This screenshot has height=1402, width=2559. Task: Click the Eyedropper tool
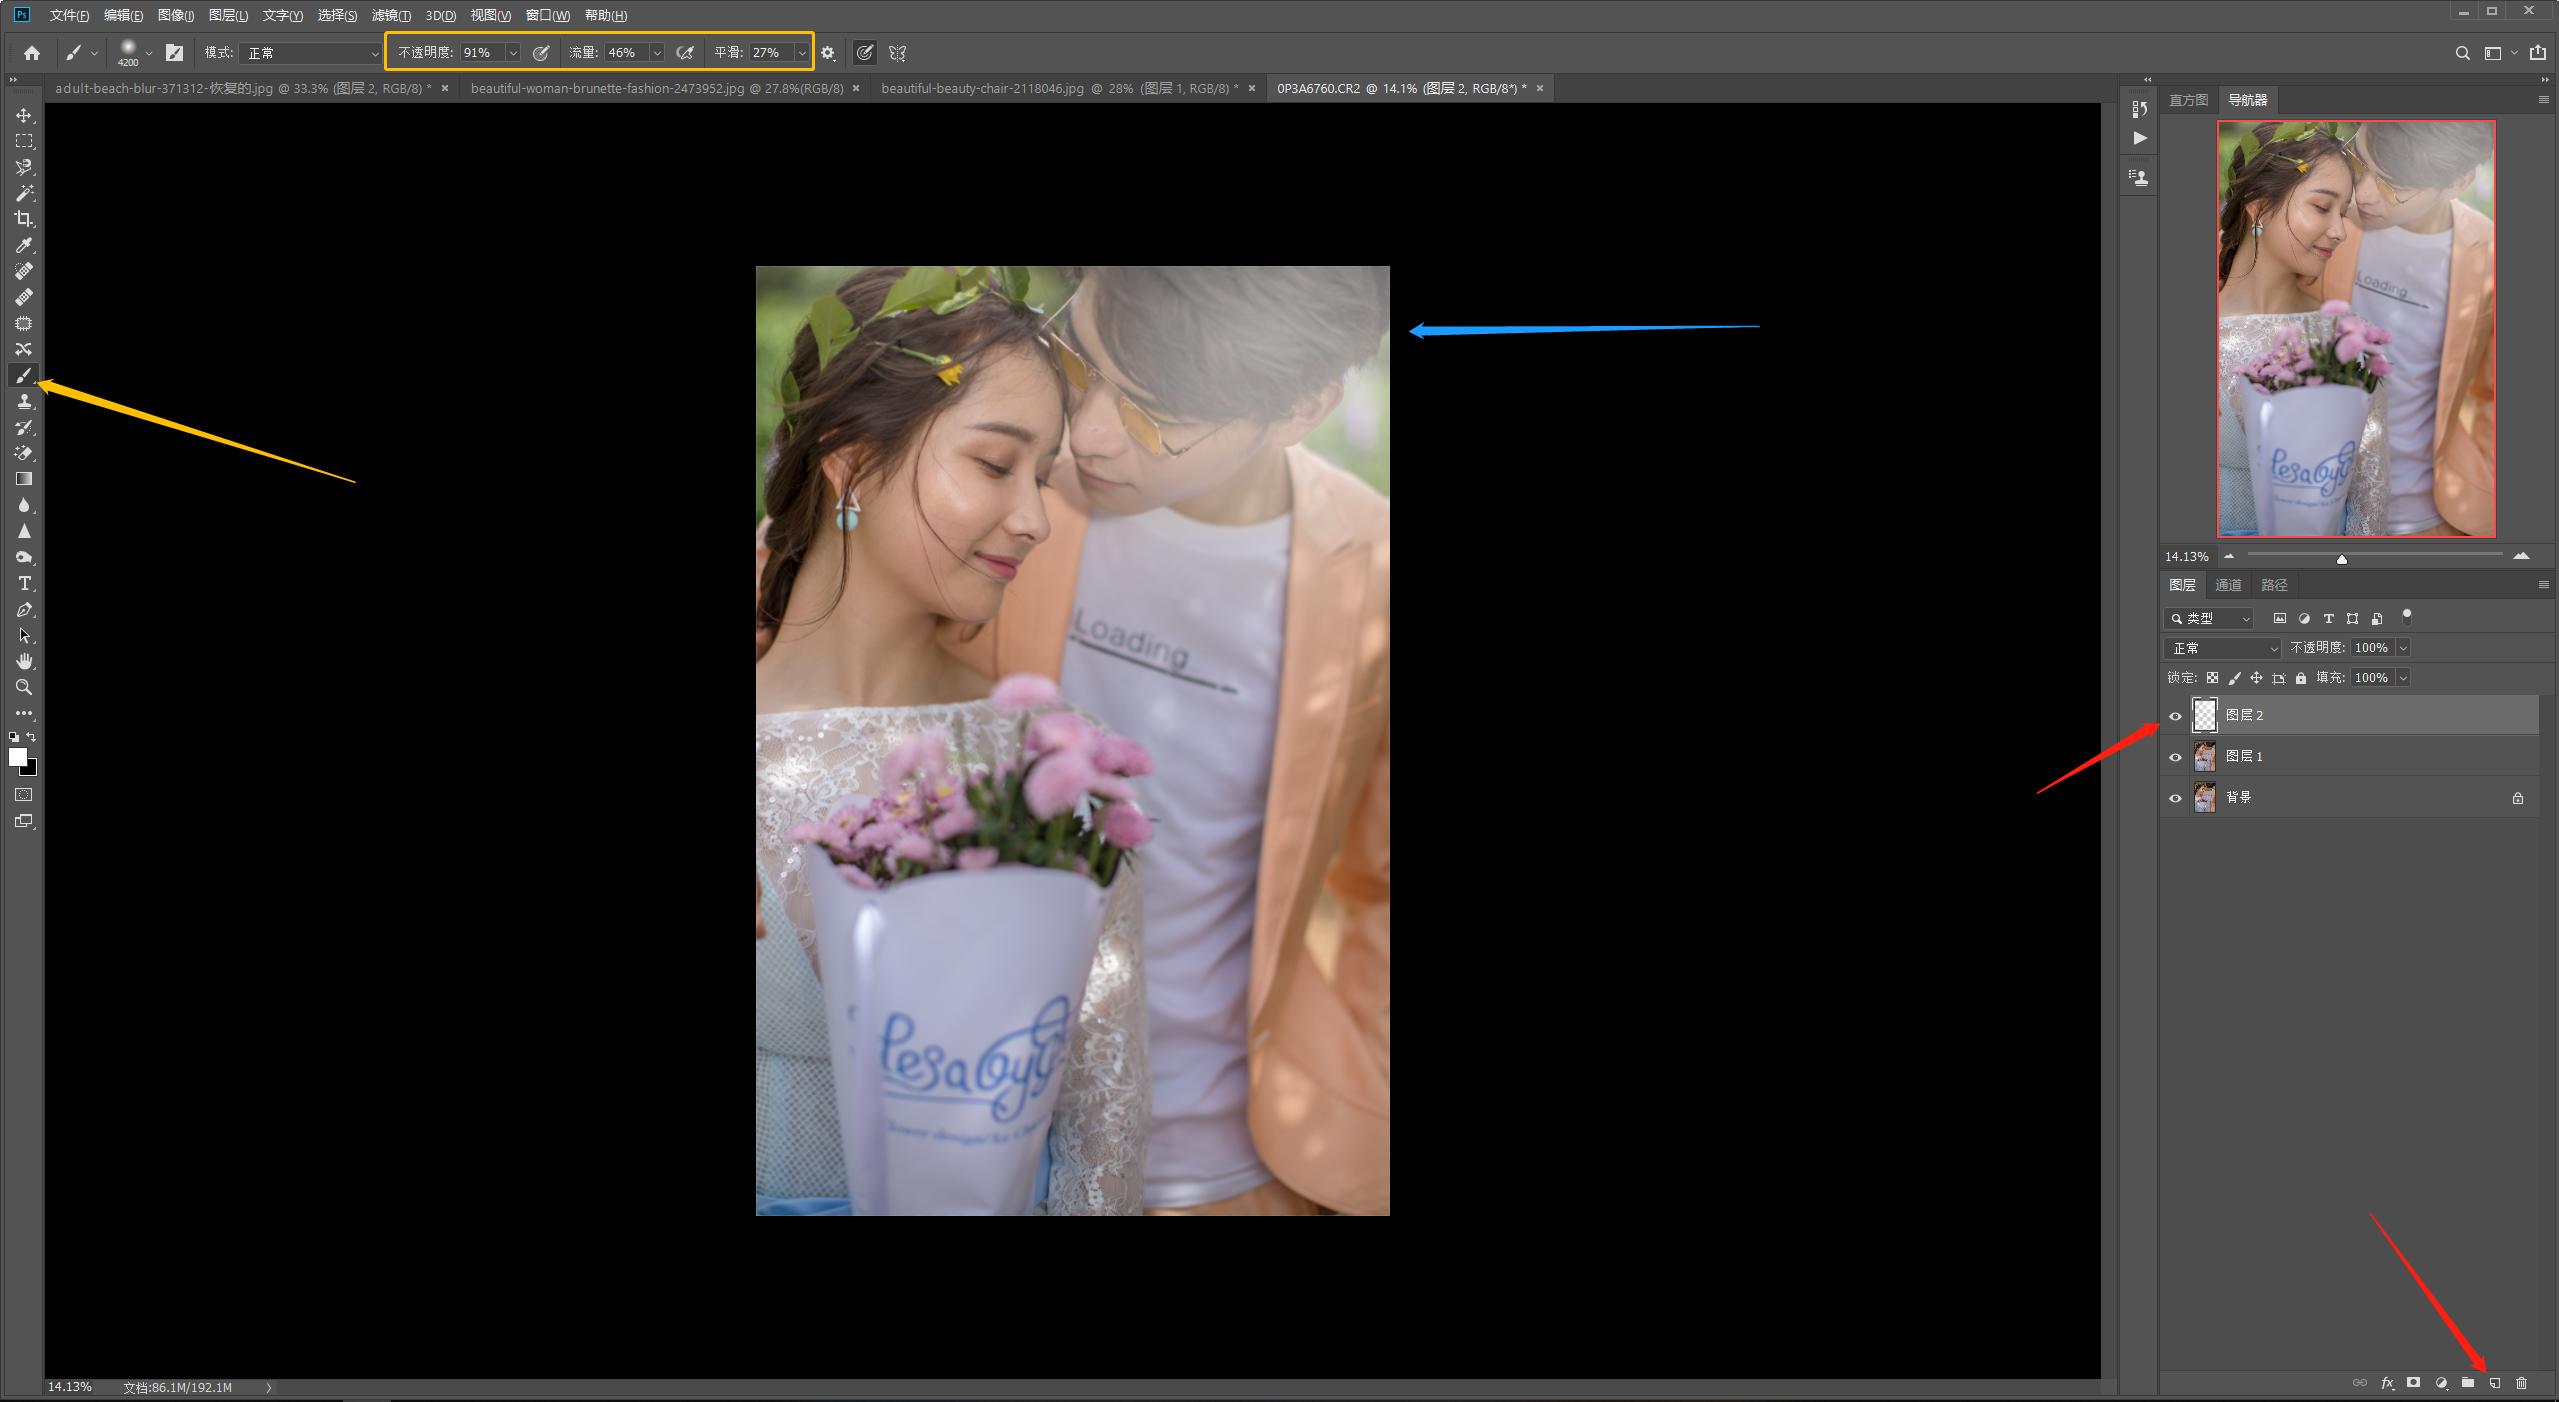[24, 245]
